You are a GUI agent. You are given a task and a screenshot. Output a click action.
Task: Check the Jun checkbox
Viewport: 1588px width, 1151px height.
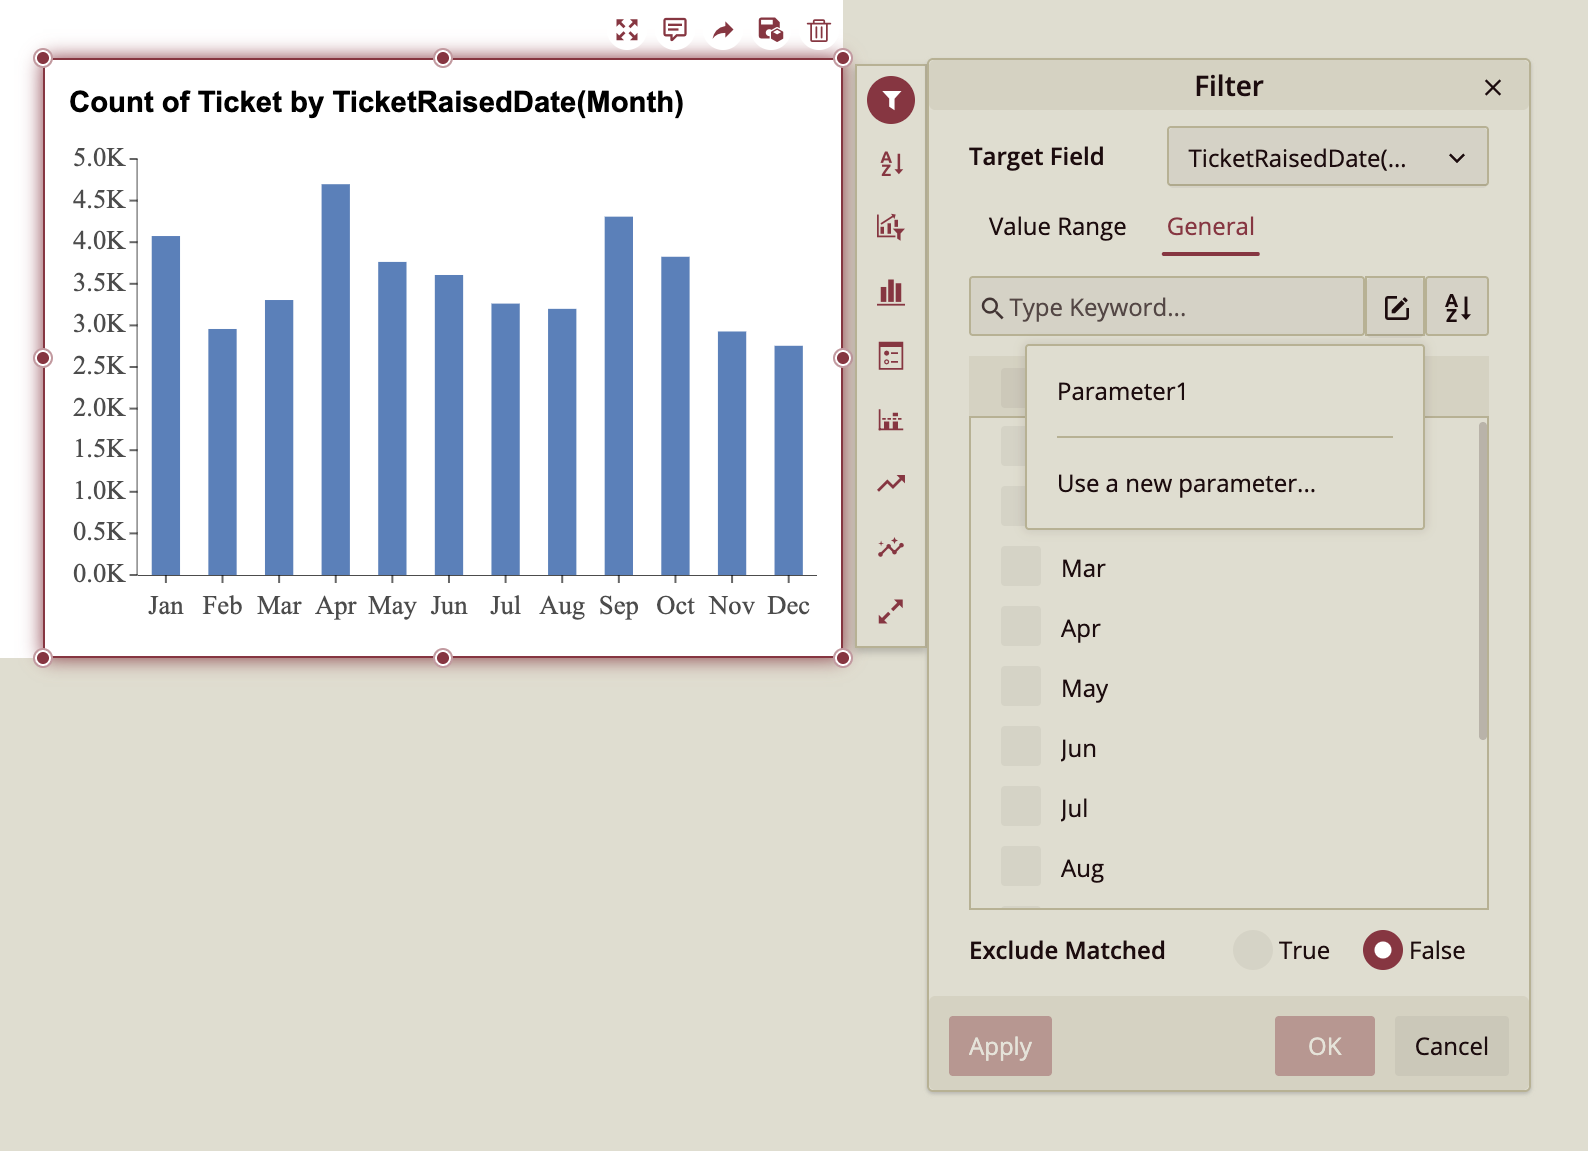point(1021,747)
